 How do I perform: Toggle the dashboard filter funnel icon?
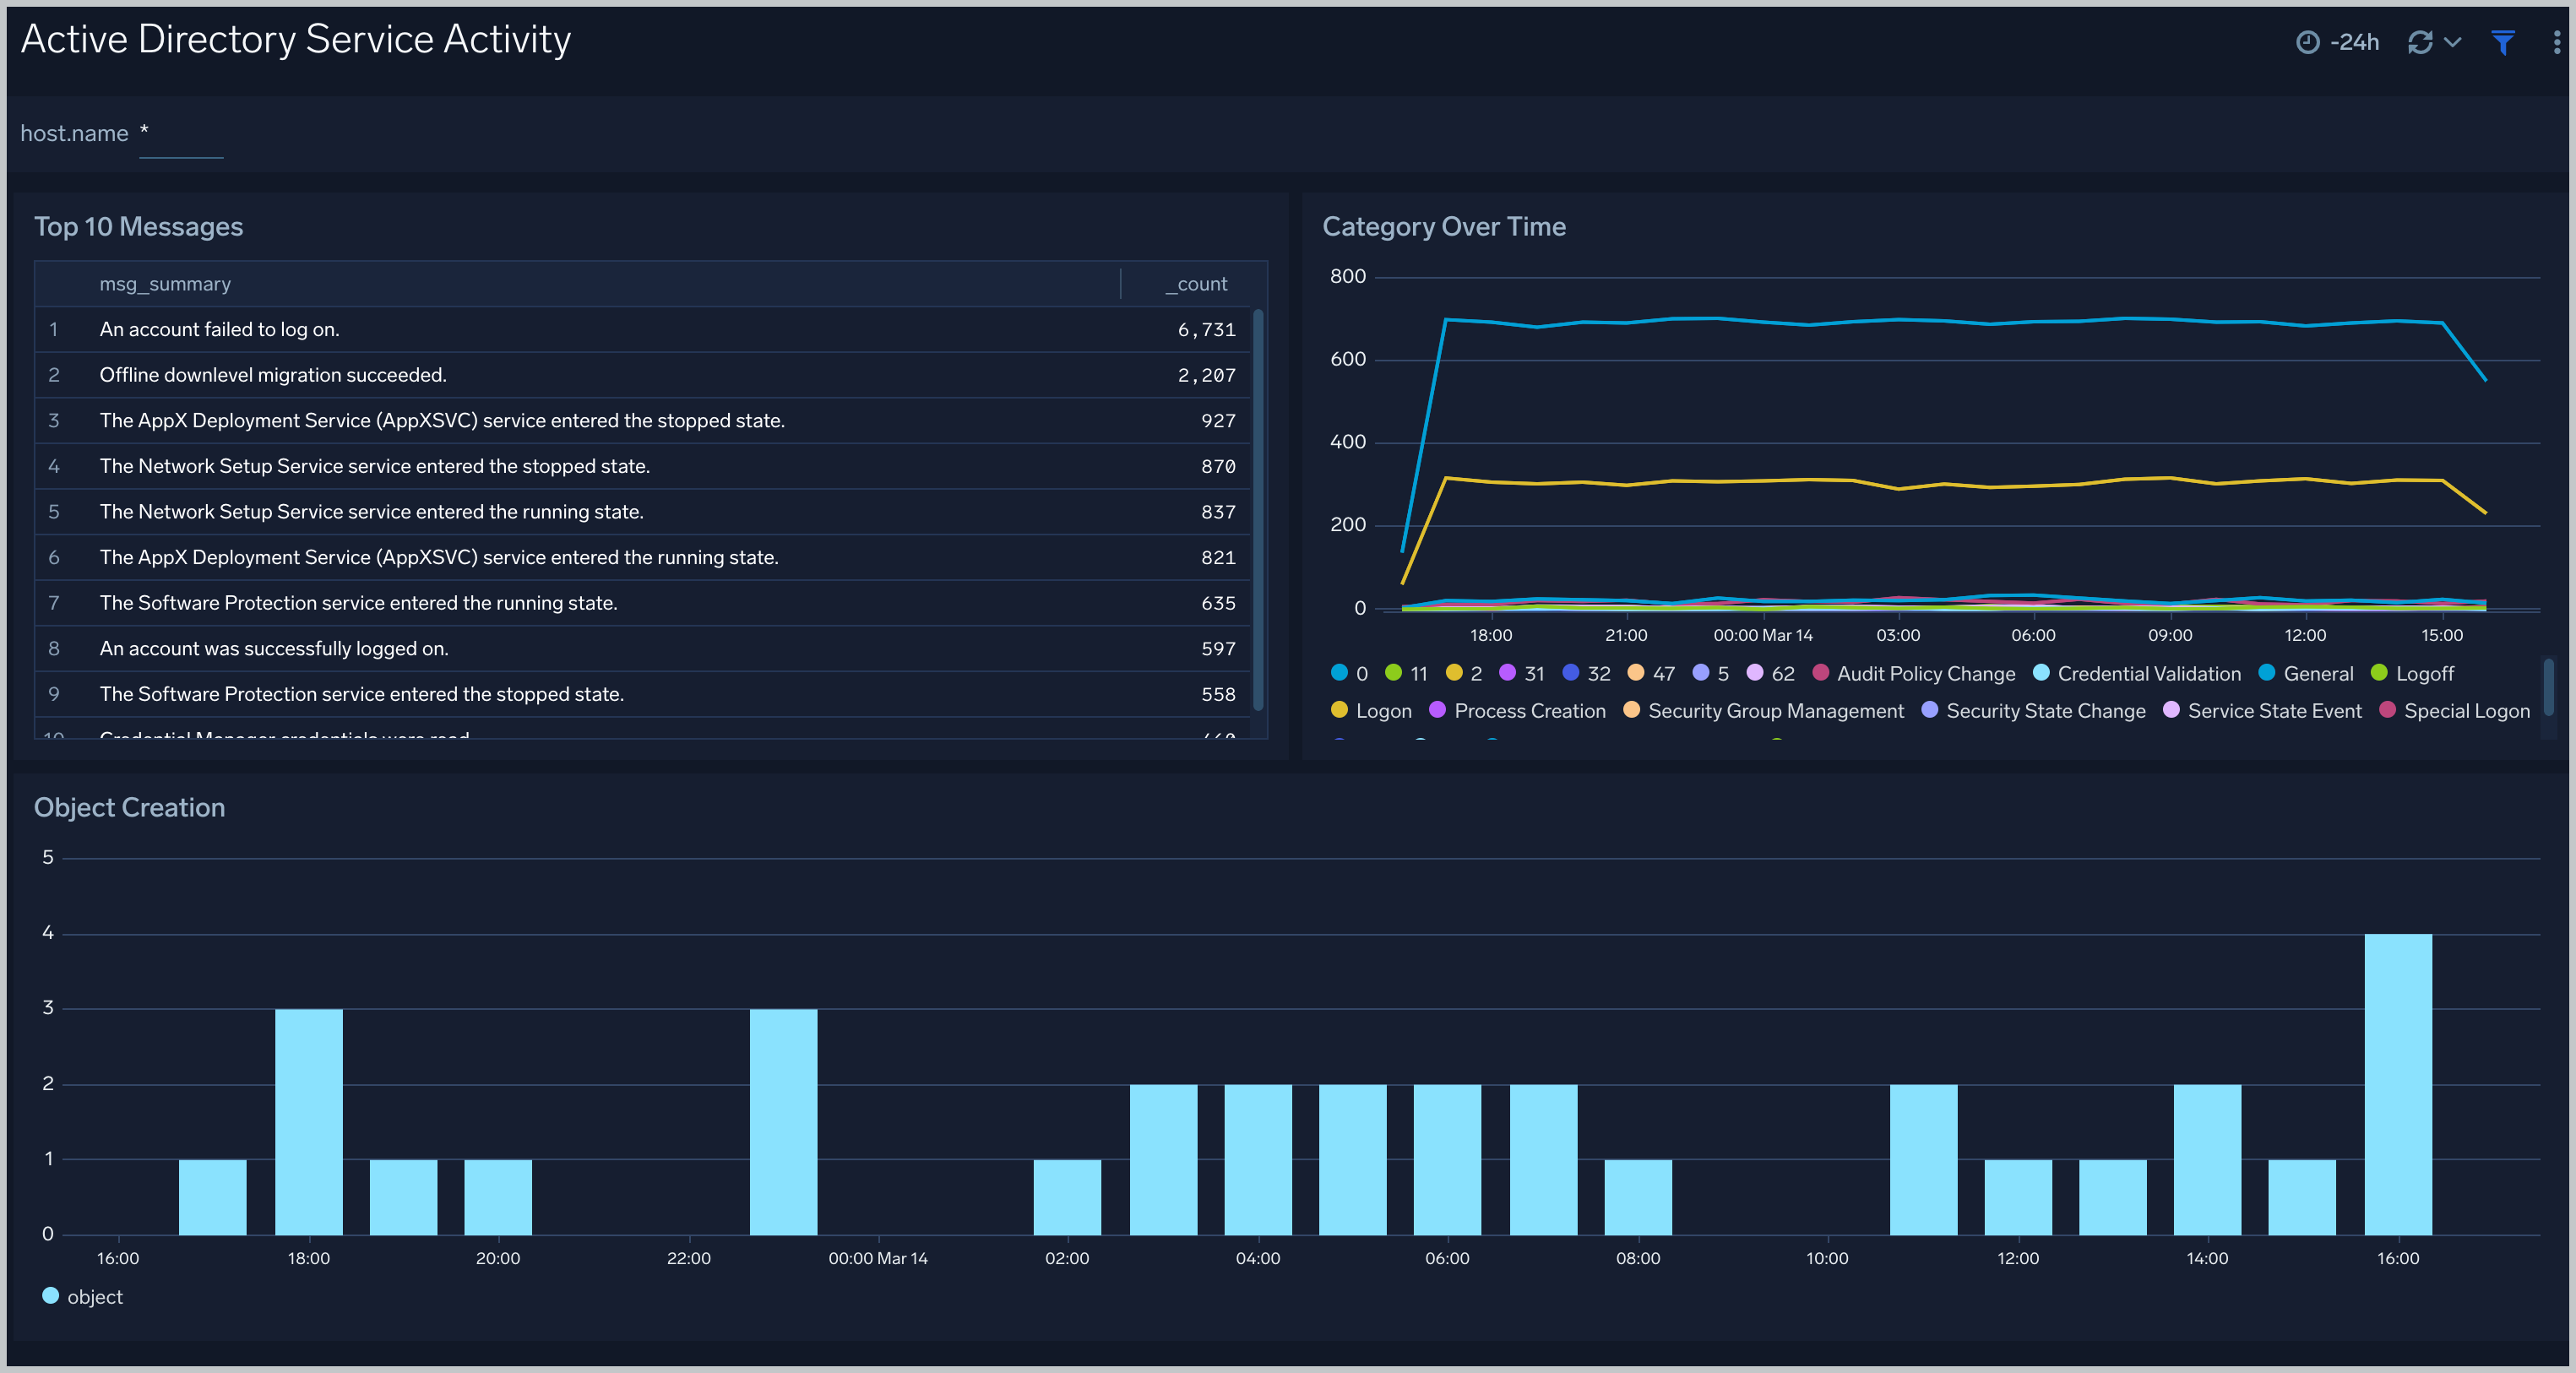[2503, 42]
